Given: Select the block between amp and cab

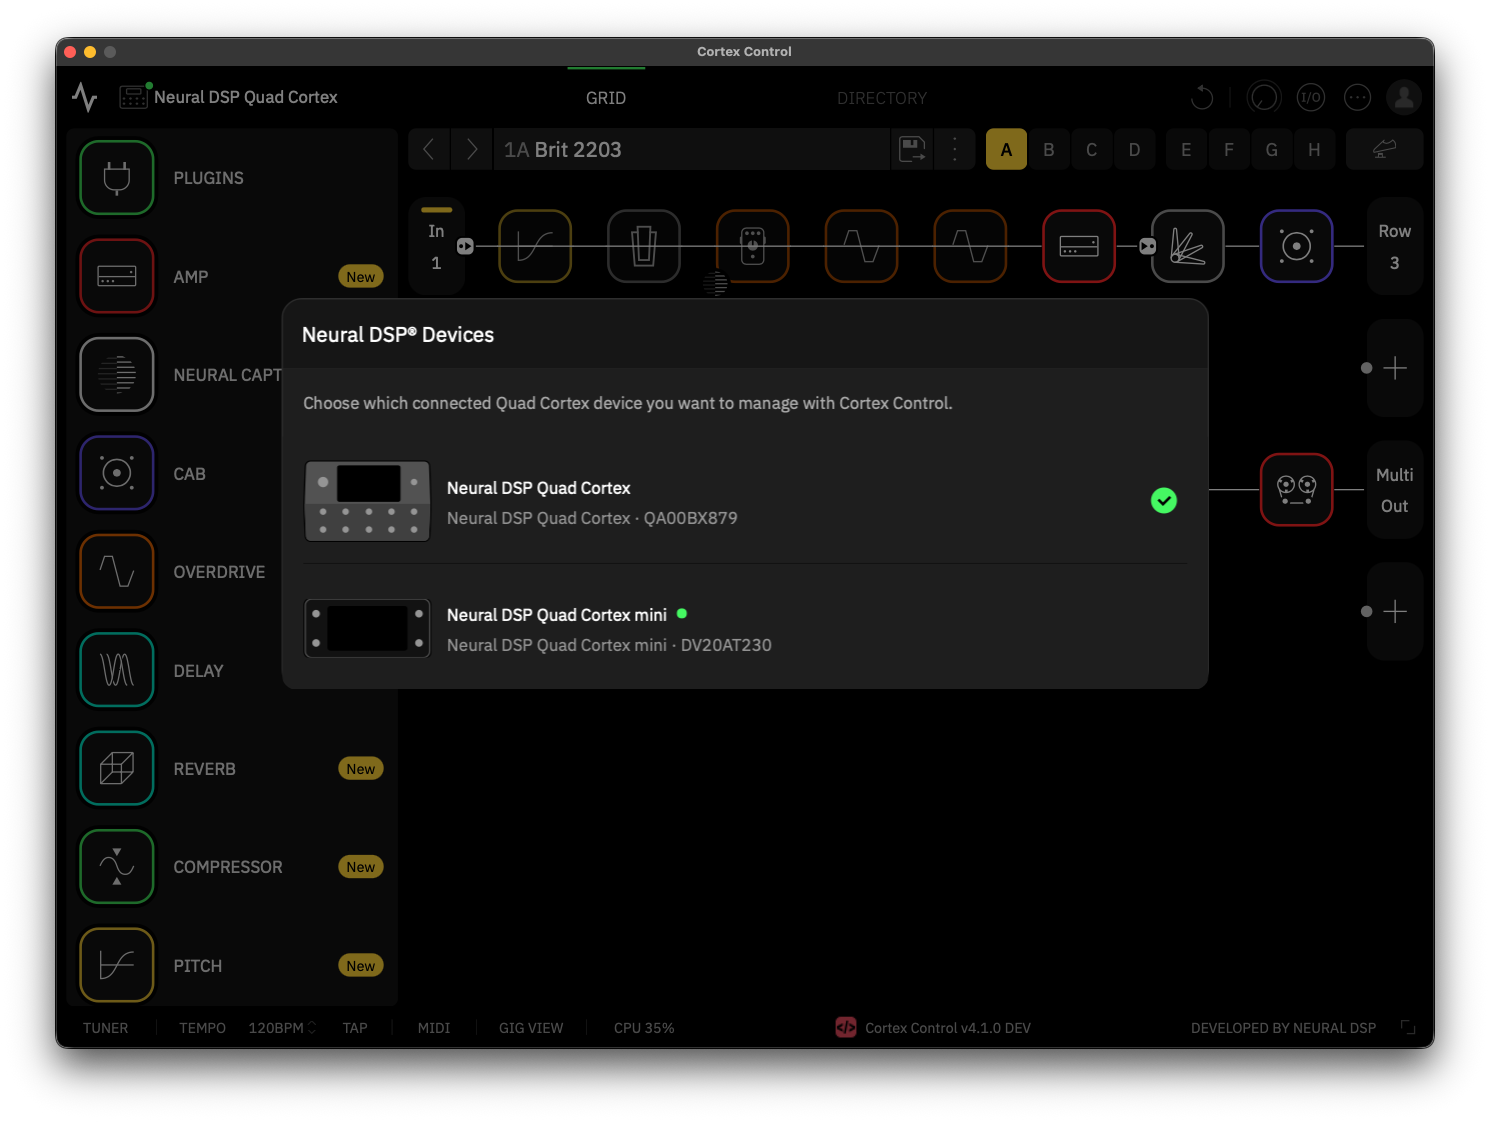Looking at the screenshot, I should click(x=1188, y=246).
